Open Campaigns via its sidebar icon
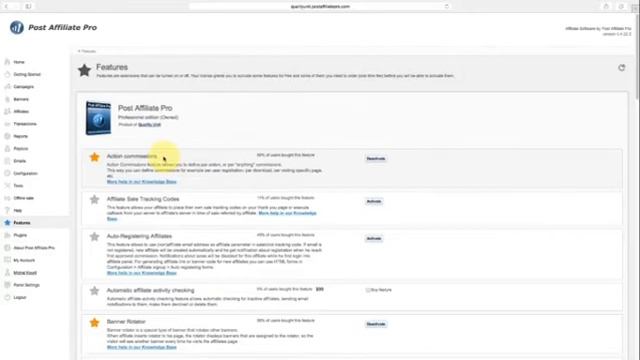640x360 pixels. (x=7, y=87)
